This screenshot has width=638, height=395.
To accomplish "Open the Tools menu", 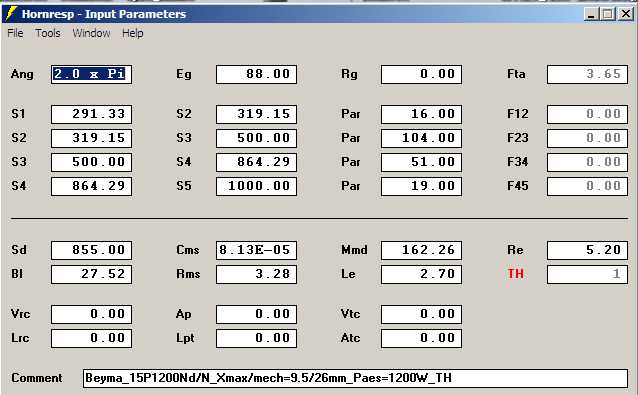I will point(48,33).
